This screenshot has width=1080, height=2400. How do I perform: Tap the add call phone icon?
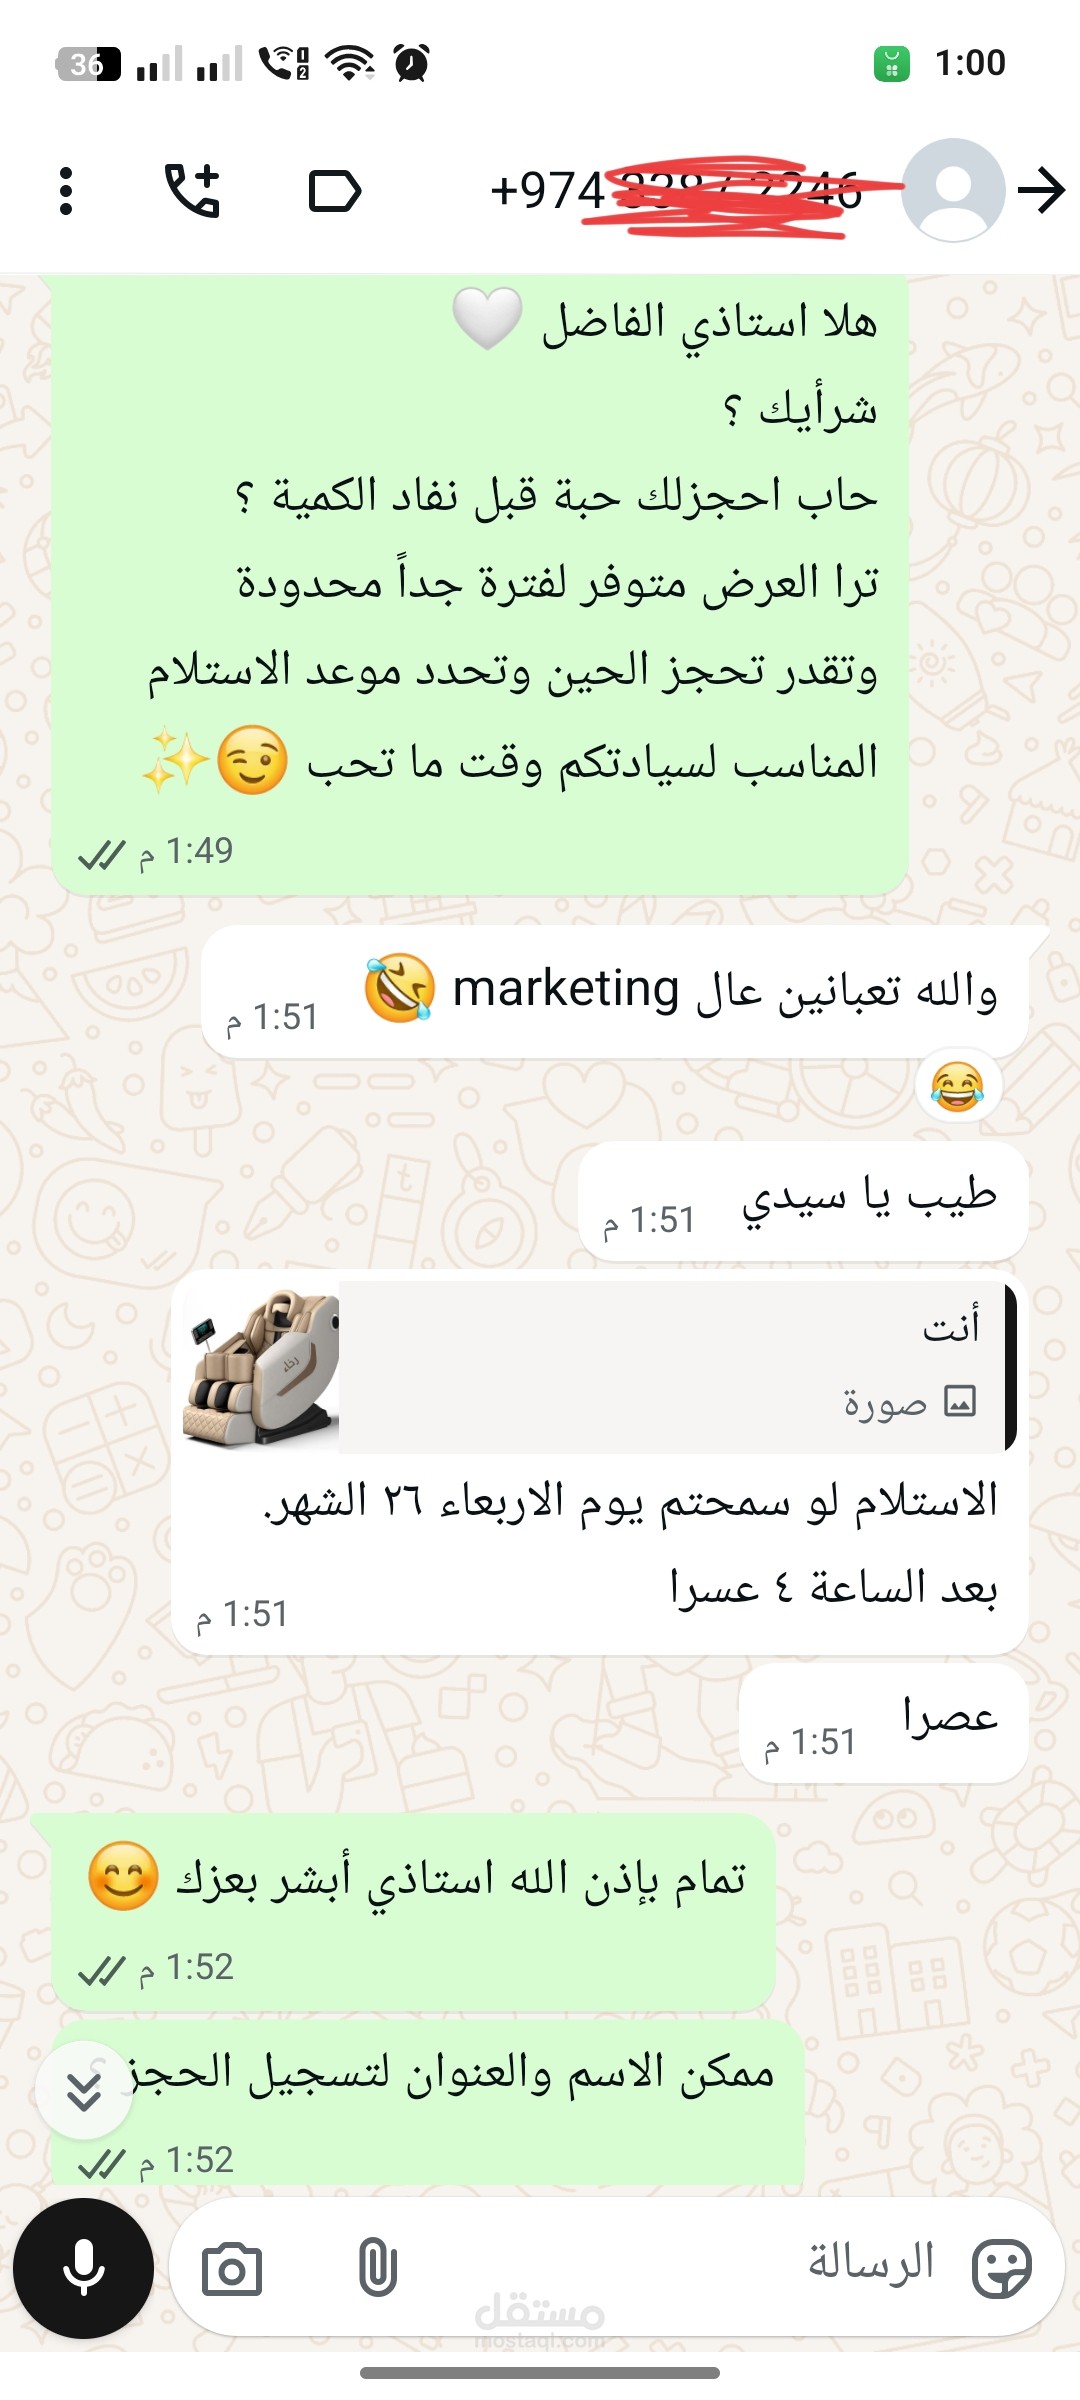point(192,190)
